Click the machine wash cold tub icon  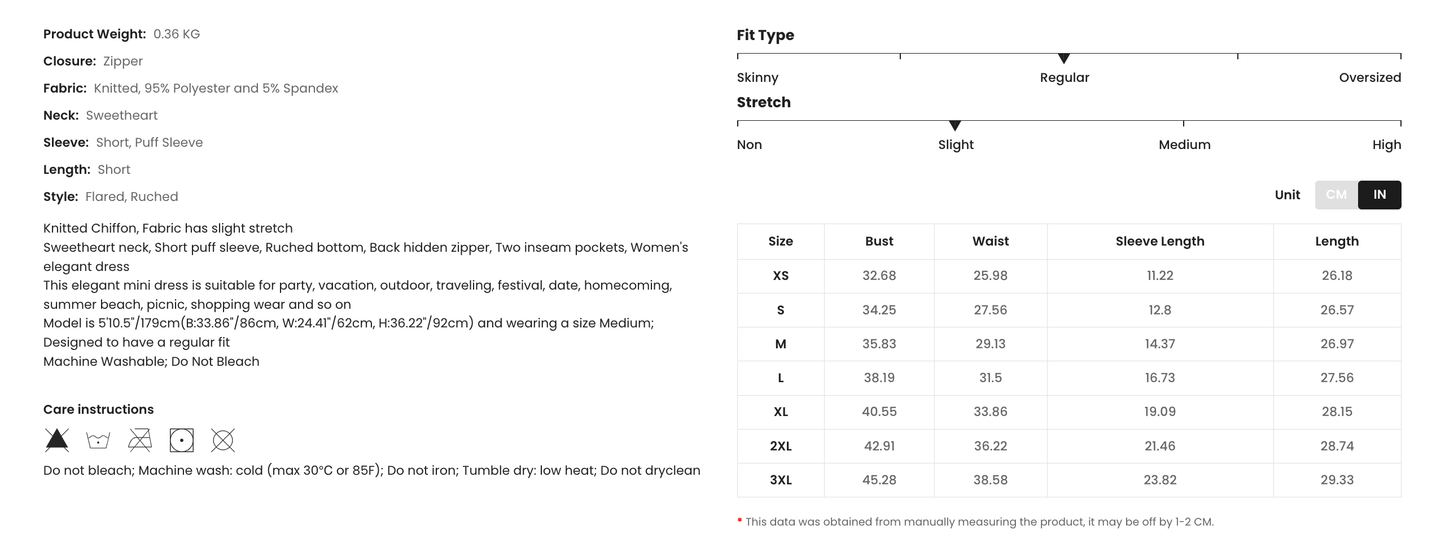click(x=98, y=440)
